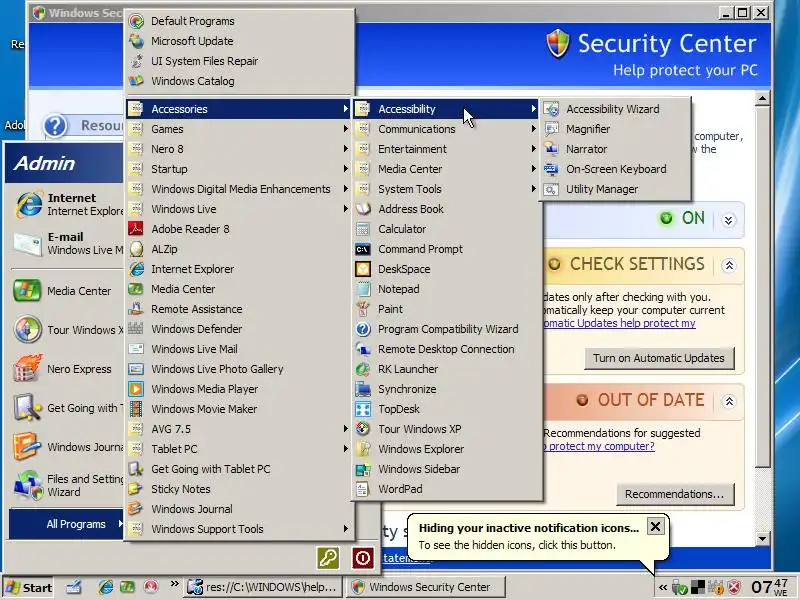Click the green Log Off key icon

point(328,558)
